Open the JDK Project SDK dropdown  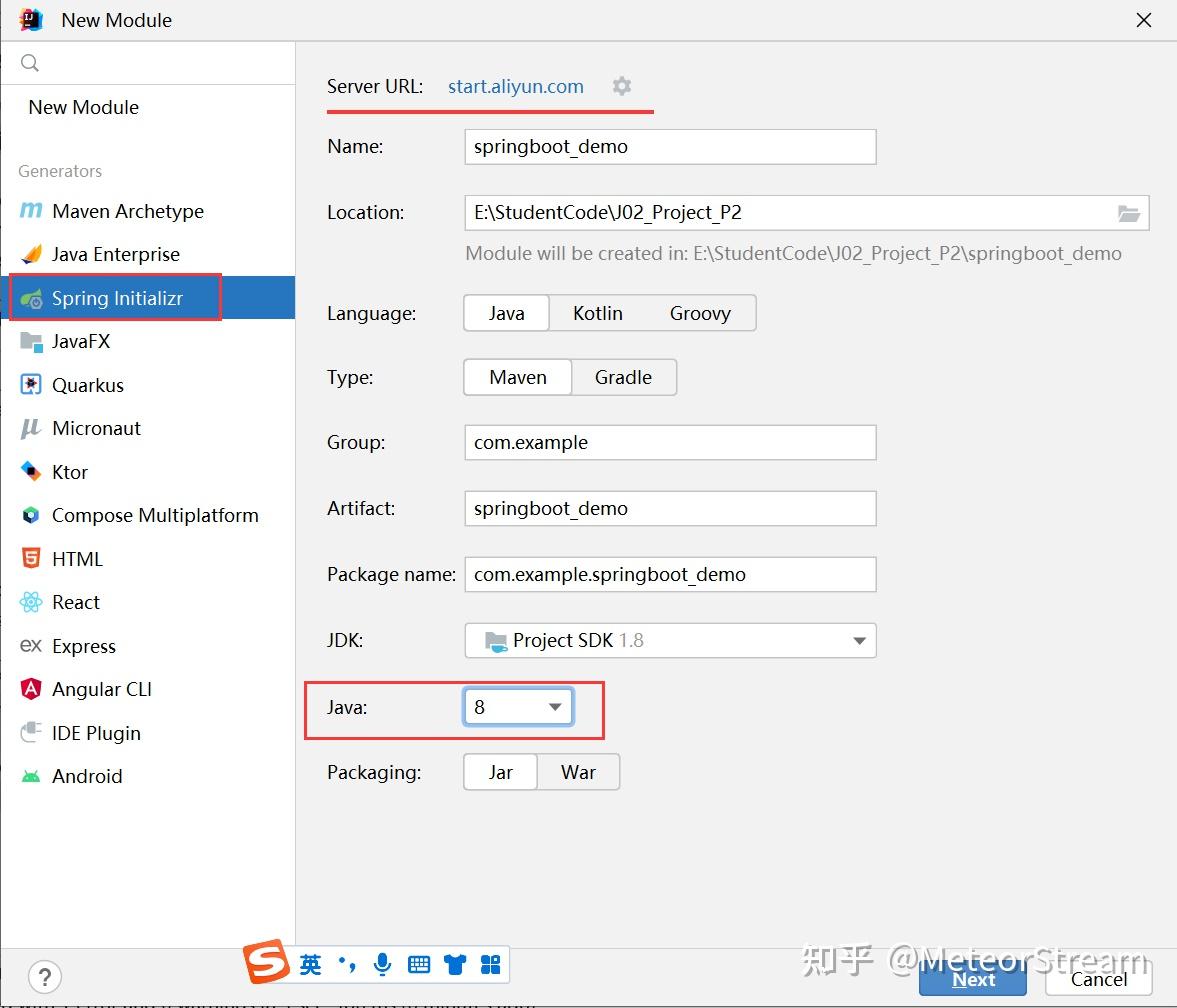pyautogui.click(x=670, y=641)
